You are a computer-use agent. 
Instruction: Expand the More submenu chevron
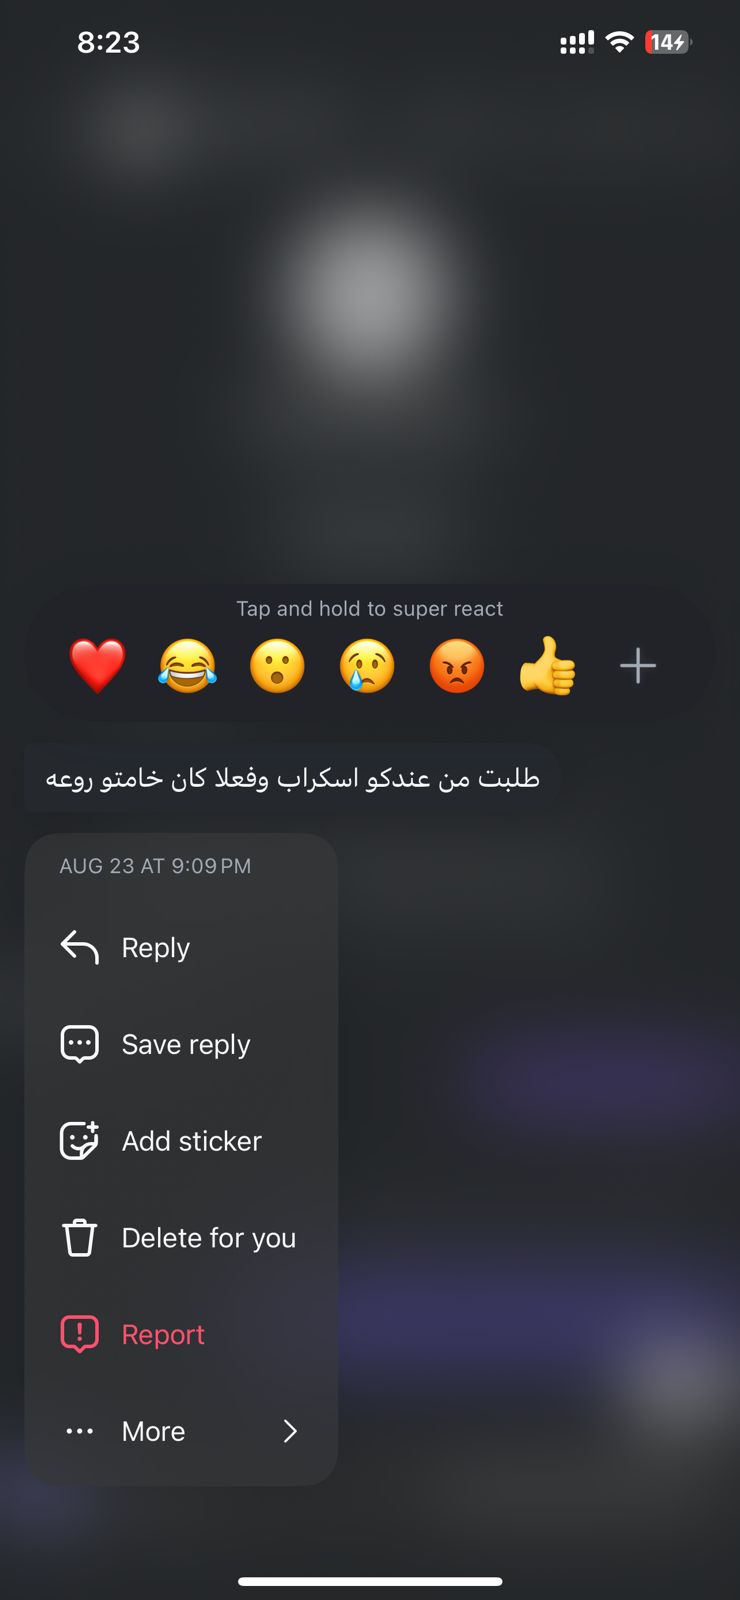click(290, 1431)
